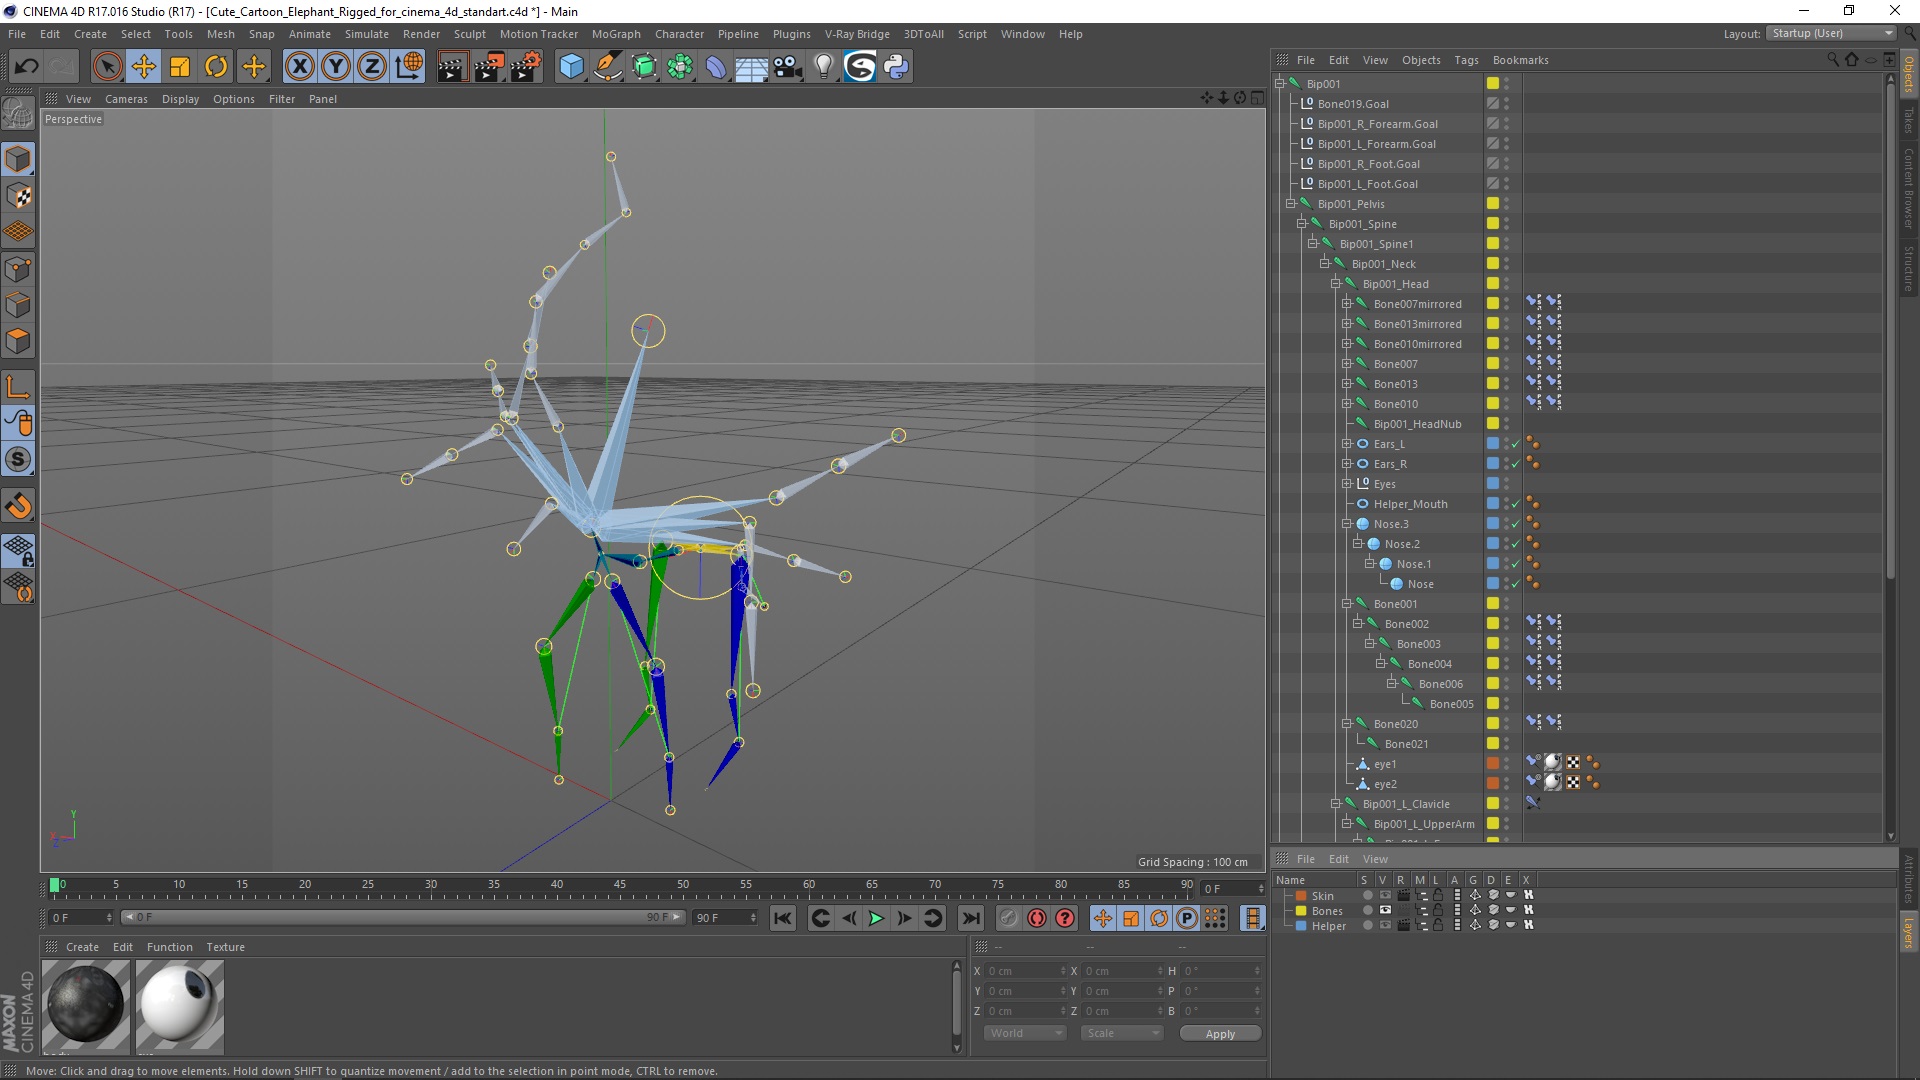The height and width of the screenshot is (1080, 1920).
Task: Toggle Bones layer visibility icon
Action: (1385, 910)
